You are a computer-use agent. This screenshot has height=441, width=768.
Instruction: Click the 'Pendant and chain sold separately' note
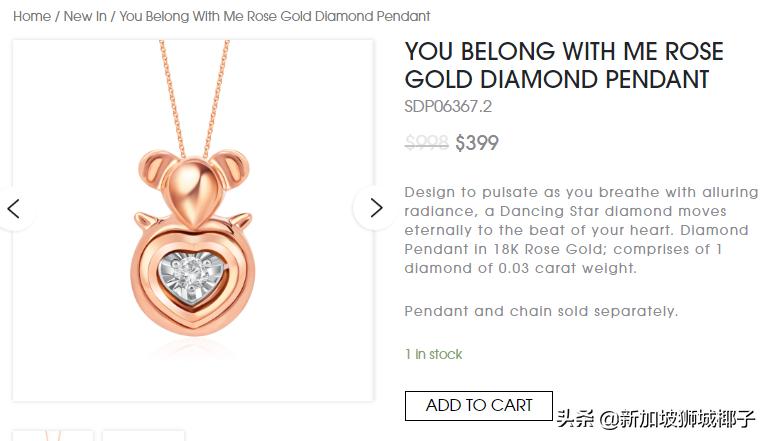(541, 311)
